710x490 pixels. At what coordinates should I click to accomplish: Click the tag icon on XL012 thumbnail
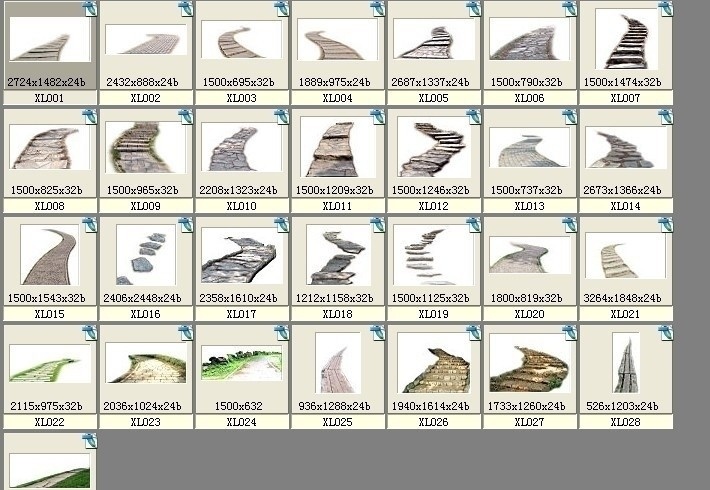click(x=474, y=116)
